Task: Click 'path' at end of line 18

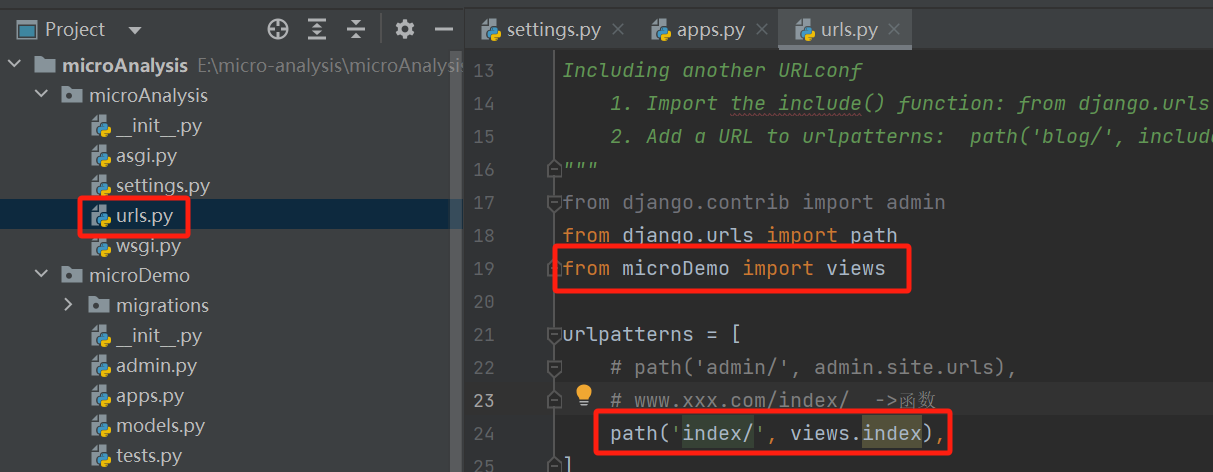Action: pos(874,236)
